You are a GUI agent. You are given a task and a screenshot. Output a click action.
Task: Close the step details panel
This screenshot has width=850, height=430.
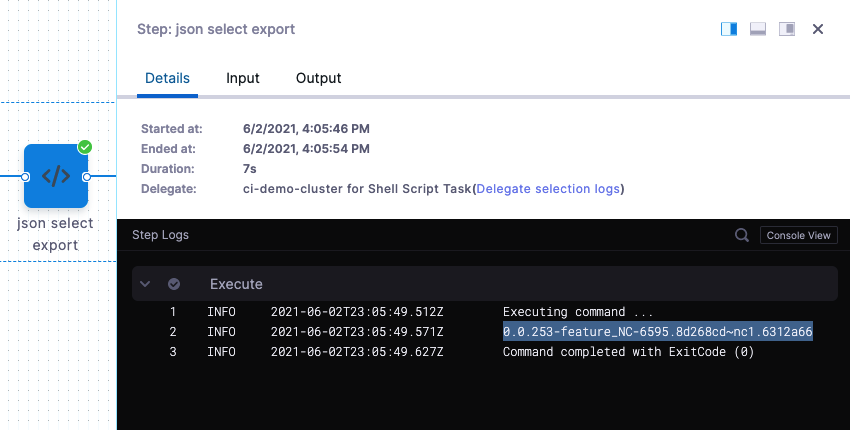click(x=818, y=29)
